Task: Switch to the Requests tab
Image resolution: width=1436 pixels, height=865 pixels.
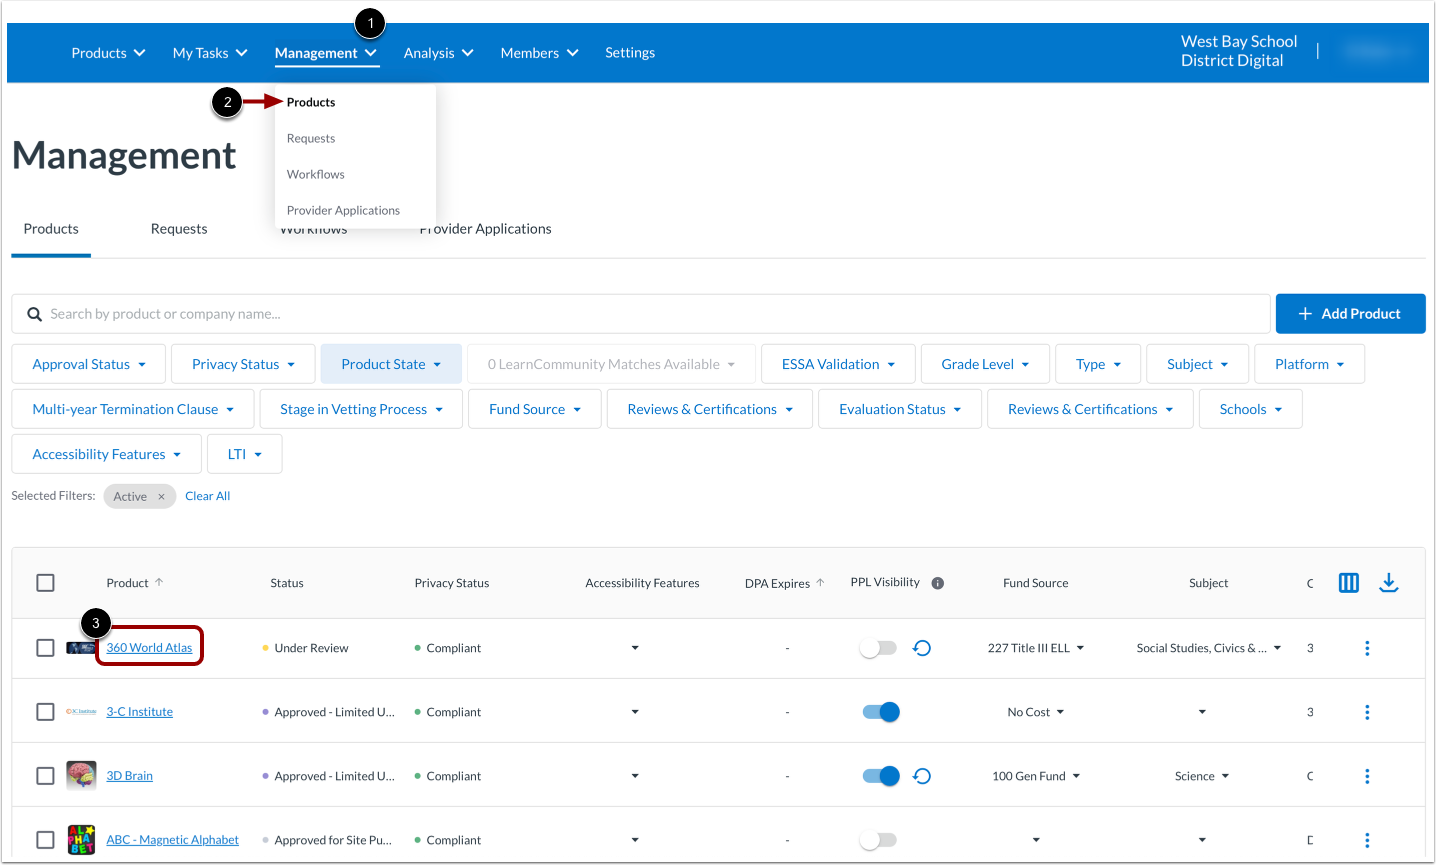Action: coord(179,229)
